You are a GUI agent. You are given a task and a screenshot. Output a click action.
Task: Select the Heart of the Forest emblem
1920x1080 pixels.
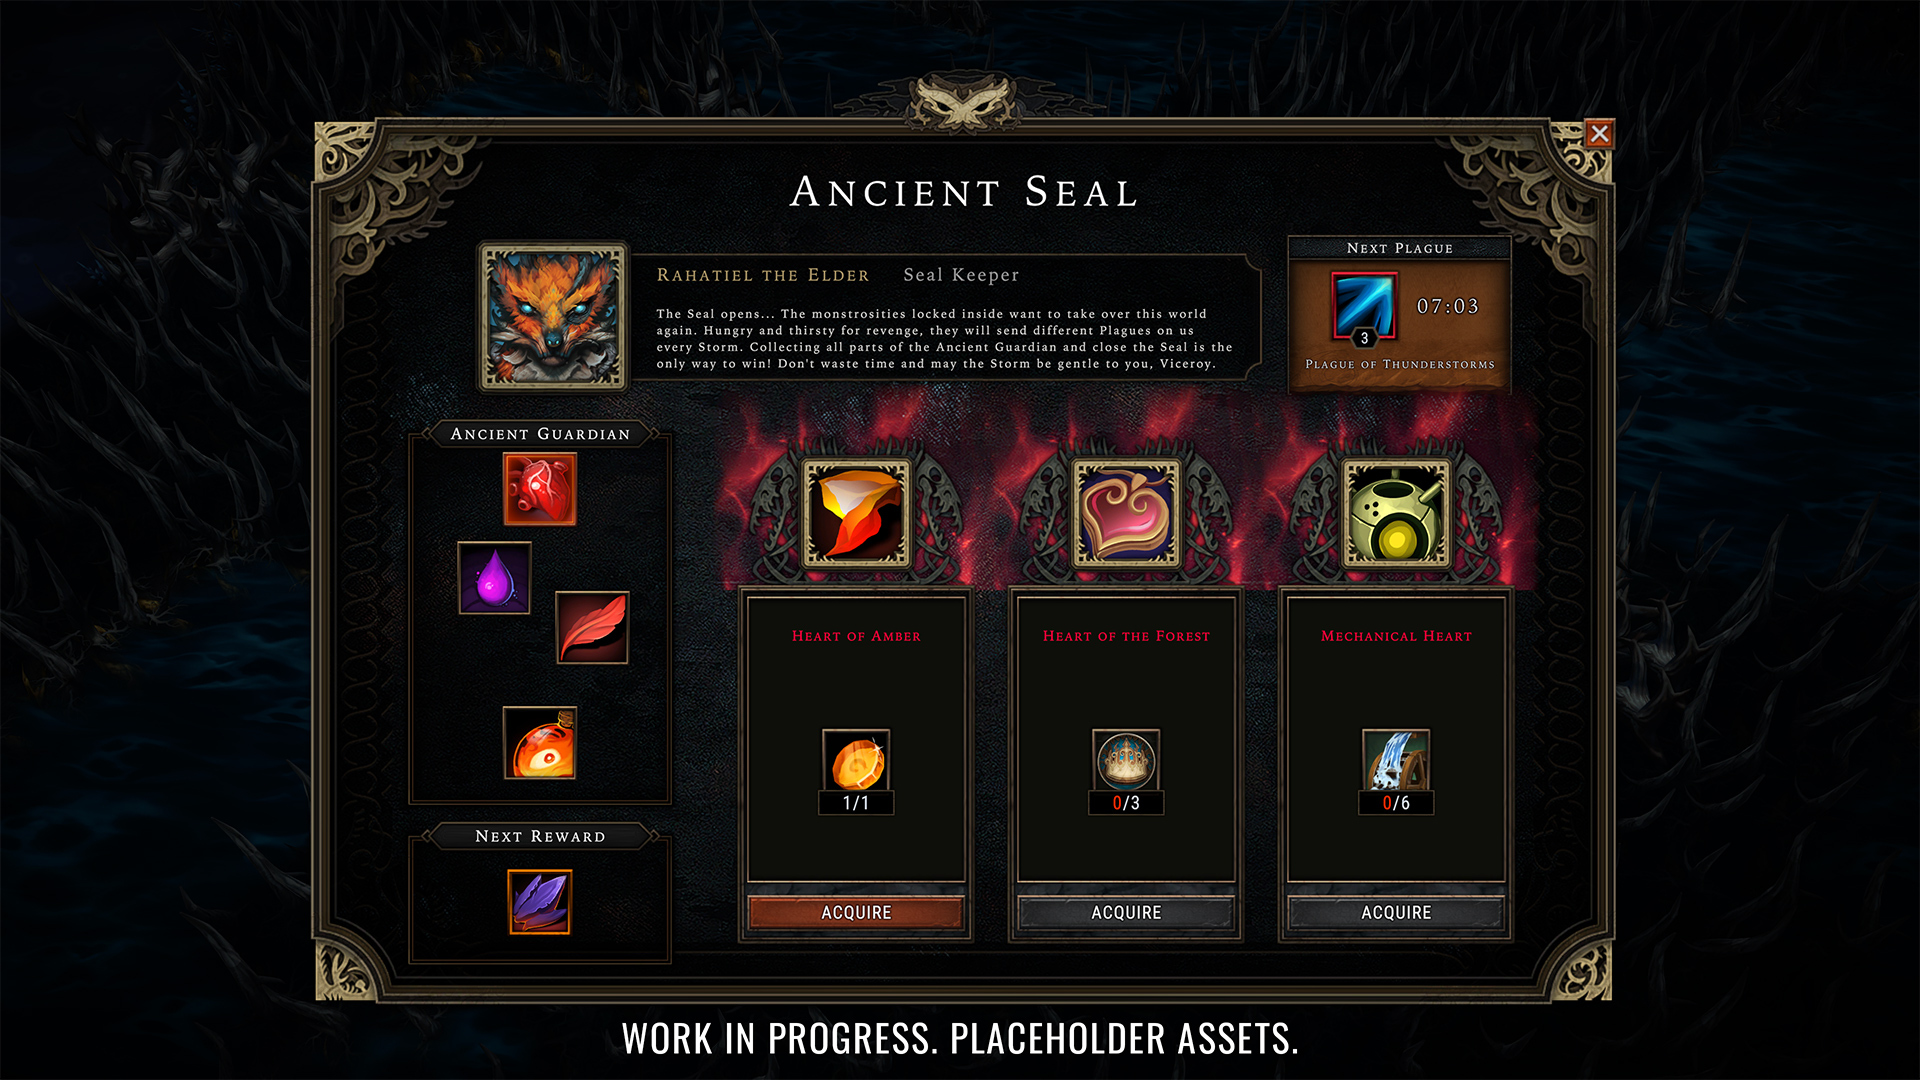click(1126, 514)
